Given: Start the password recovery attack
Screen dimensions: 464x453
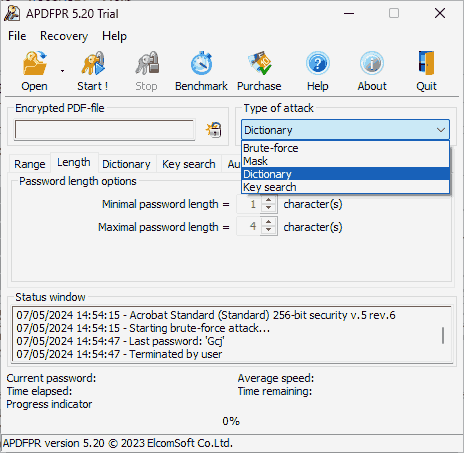Looking at the screenshot, I should (x=93, y=71).
